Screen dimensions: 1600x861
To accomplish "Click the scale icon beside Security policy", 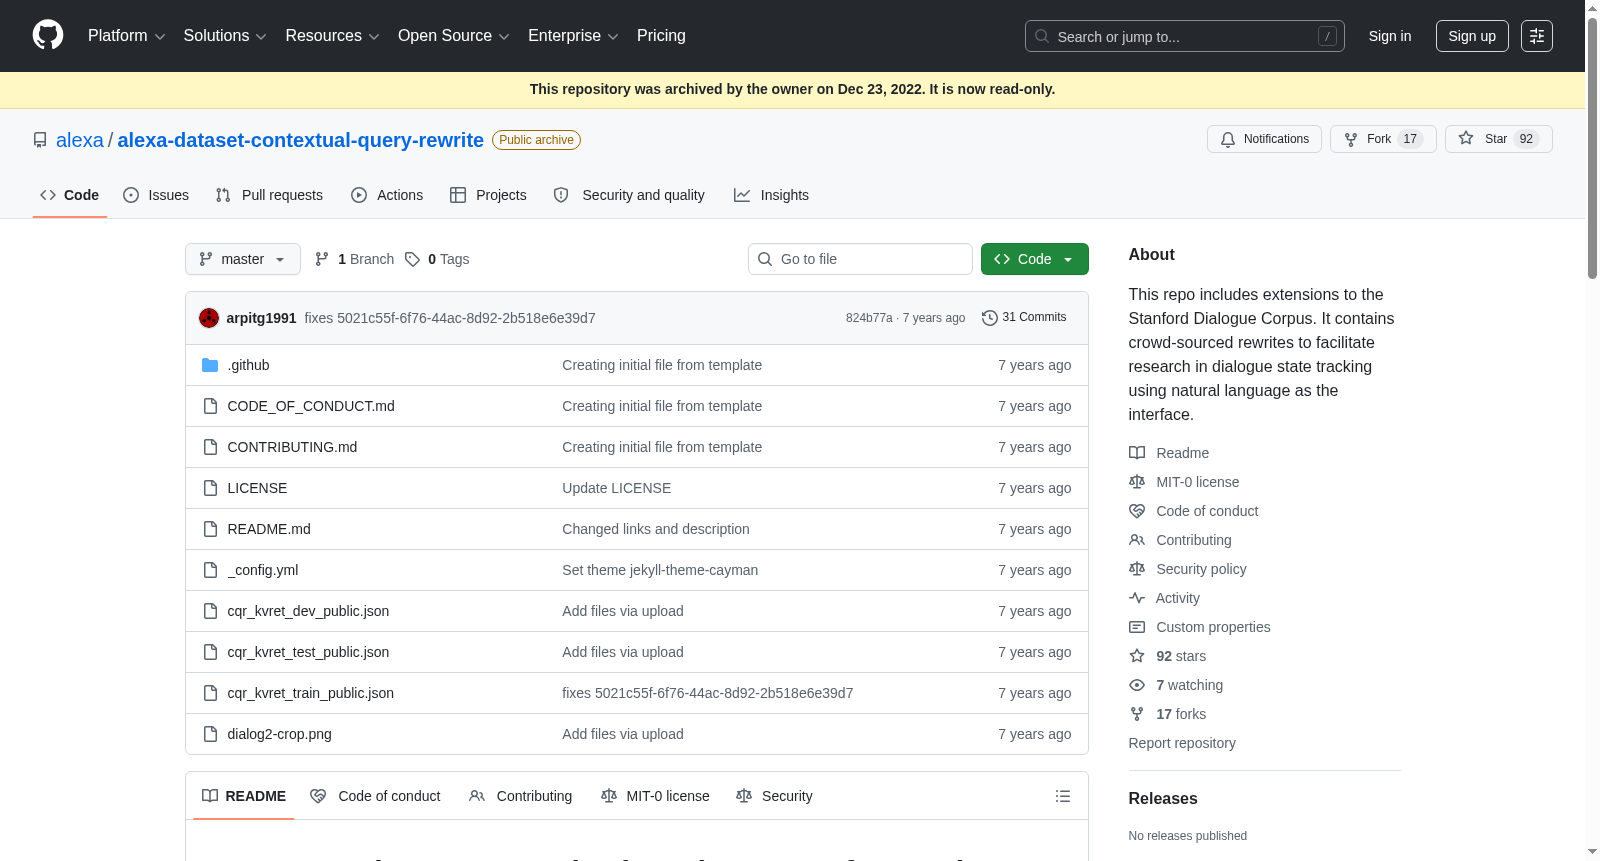I will (x=1137, y=569).
